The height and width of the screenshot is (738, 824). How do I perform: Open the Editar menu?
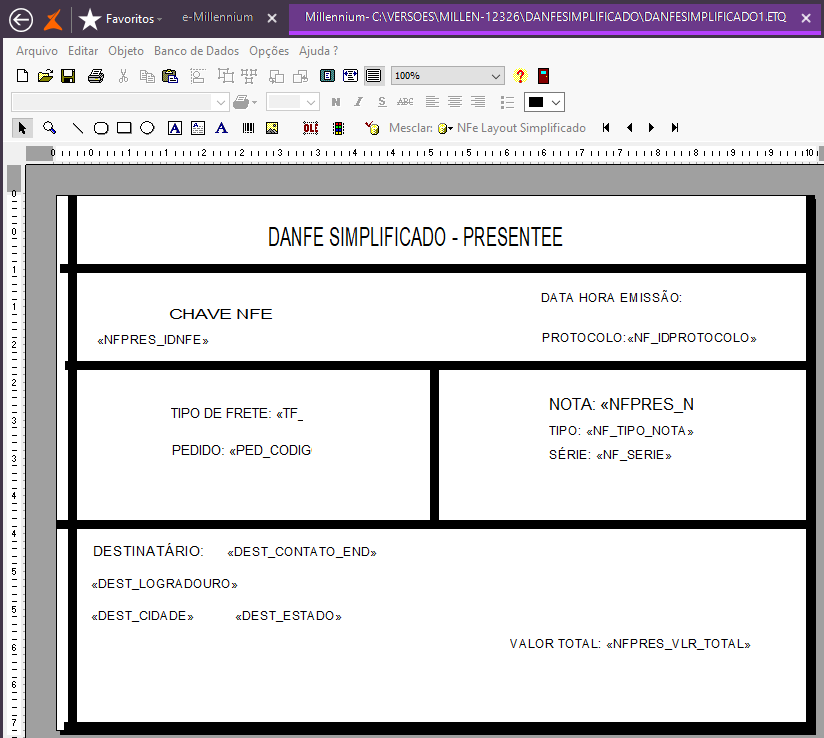pyautogui.click(x=83, y=51)
